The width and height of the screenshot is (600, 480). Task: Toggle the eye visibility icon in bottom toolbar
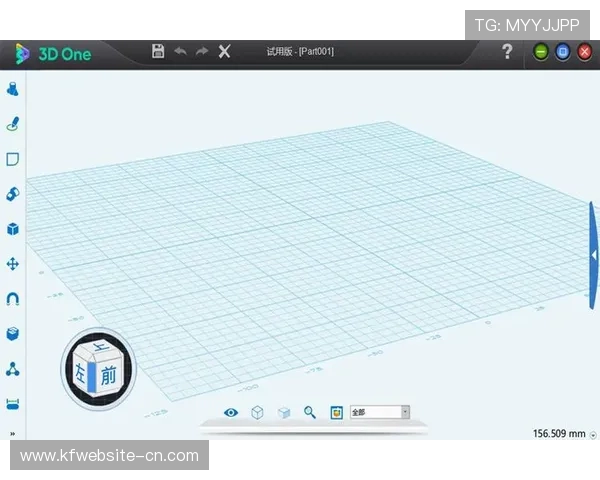pyautogui.click(x=231, y=412)
